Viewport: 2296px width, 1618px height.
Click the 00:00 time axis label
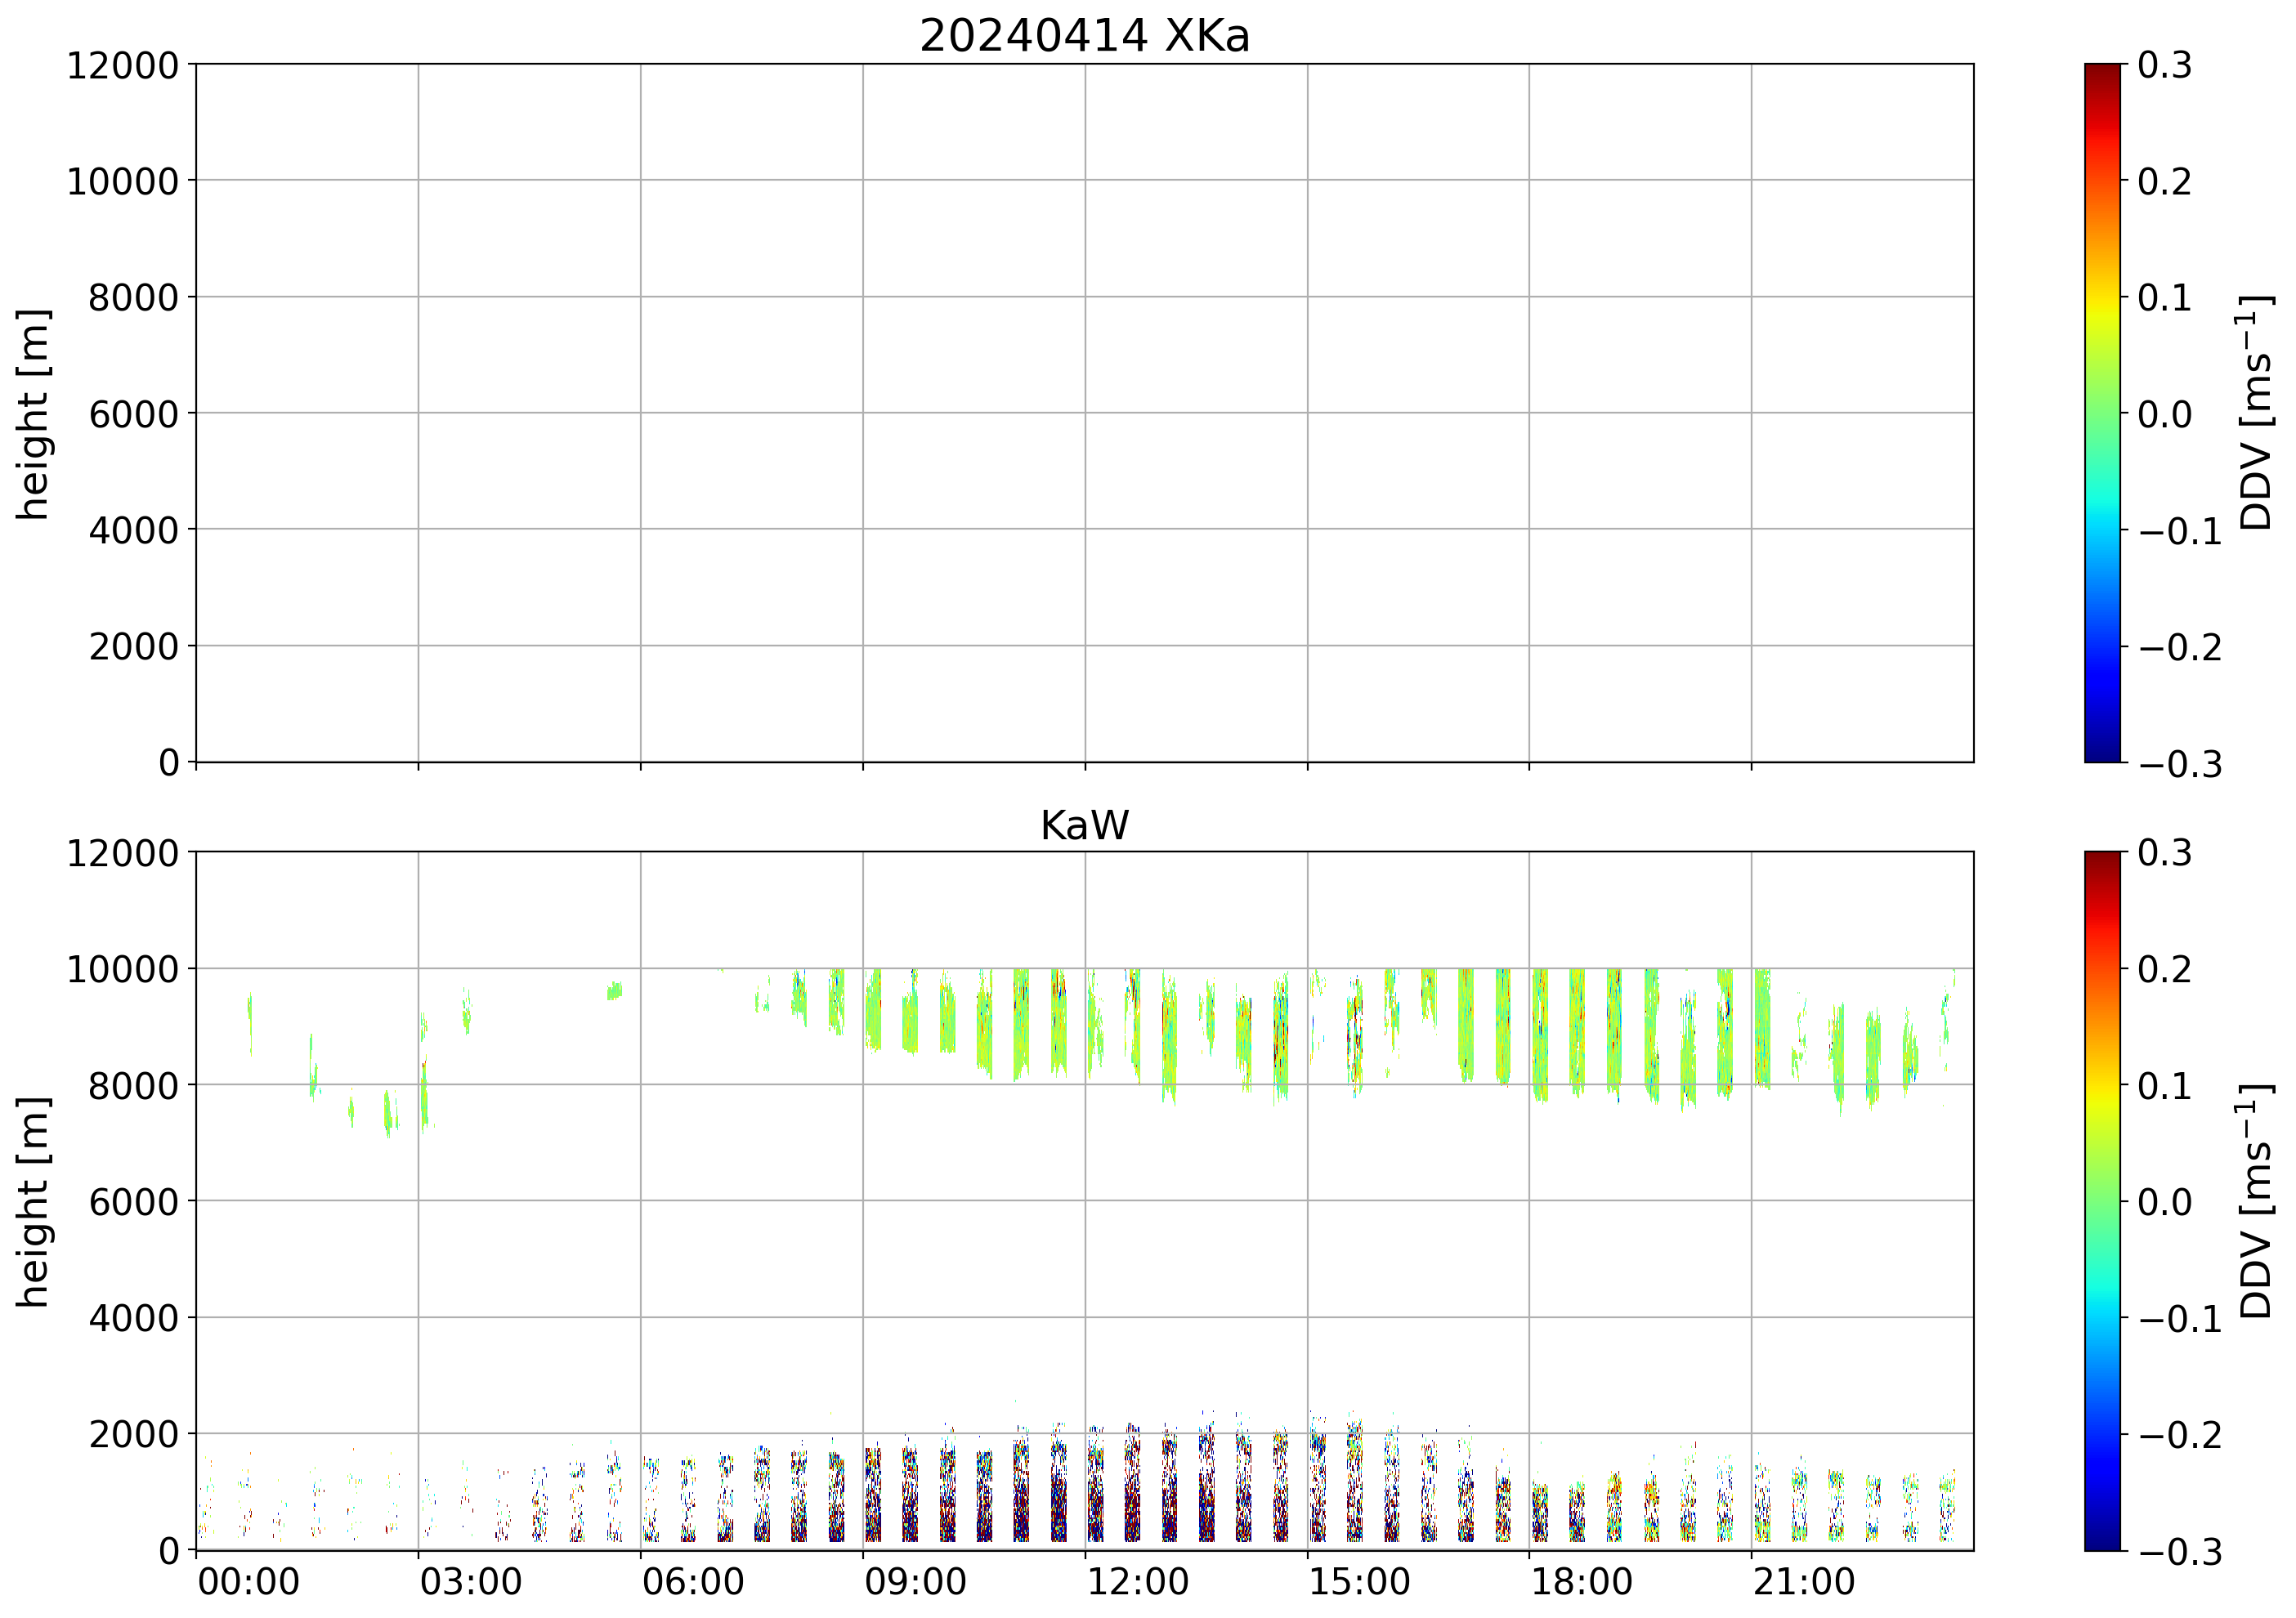[249, 1582]
